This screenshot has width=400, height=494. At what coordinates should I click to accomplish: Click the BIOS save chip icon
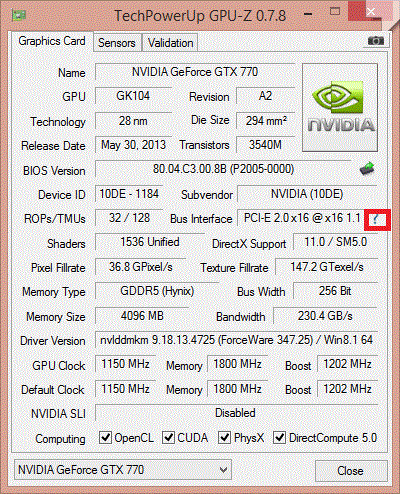click(367, 169)
